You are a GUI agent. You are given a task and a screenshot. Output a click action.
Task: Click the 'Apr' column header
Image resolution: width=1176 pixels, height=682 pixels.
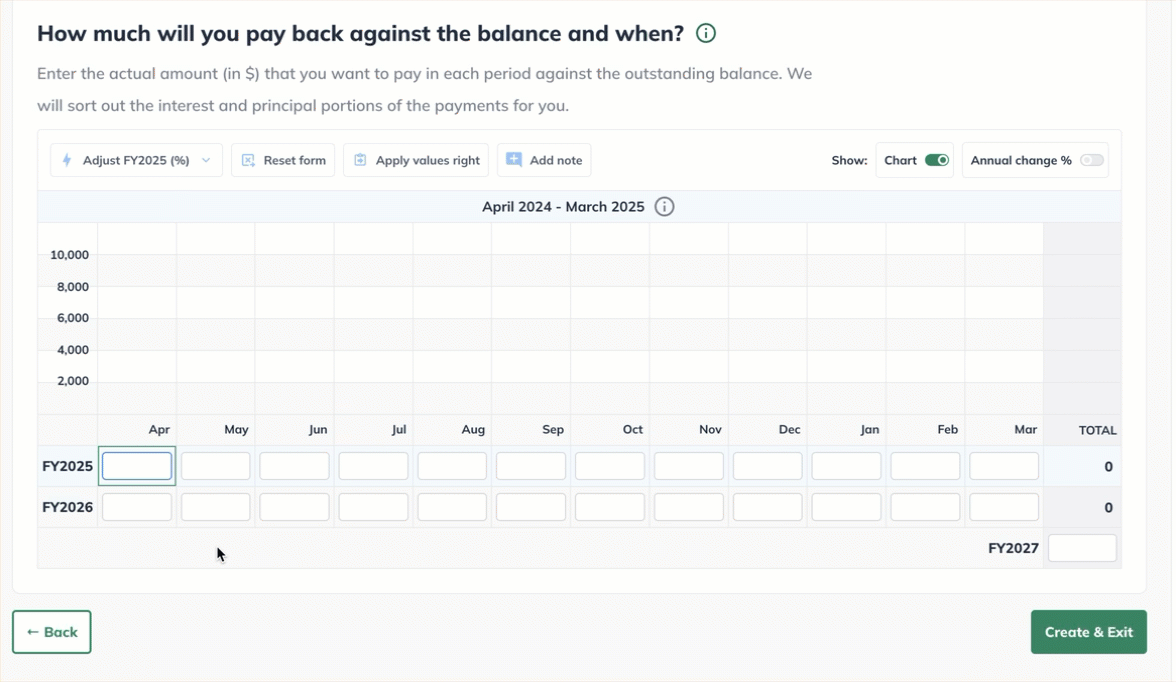pos(159,429)
